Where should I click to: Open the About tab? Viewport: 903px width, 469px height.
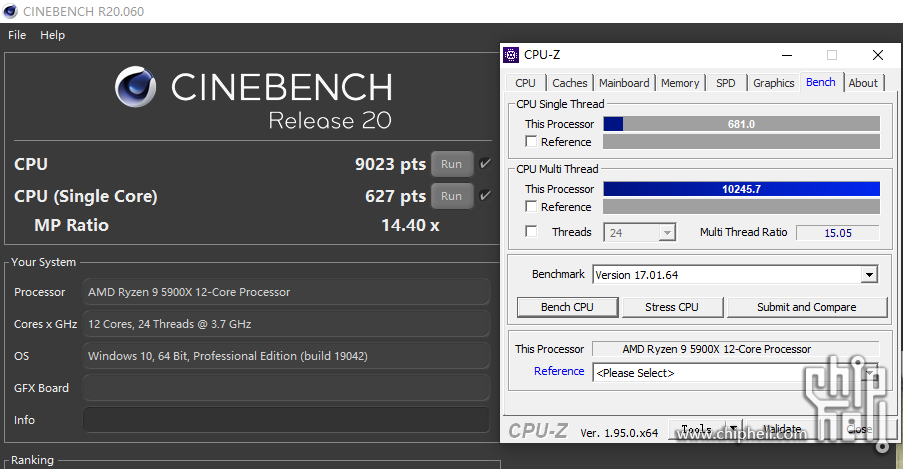pos(863,83)
